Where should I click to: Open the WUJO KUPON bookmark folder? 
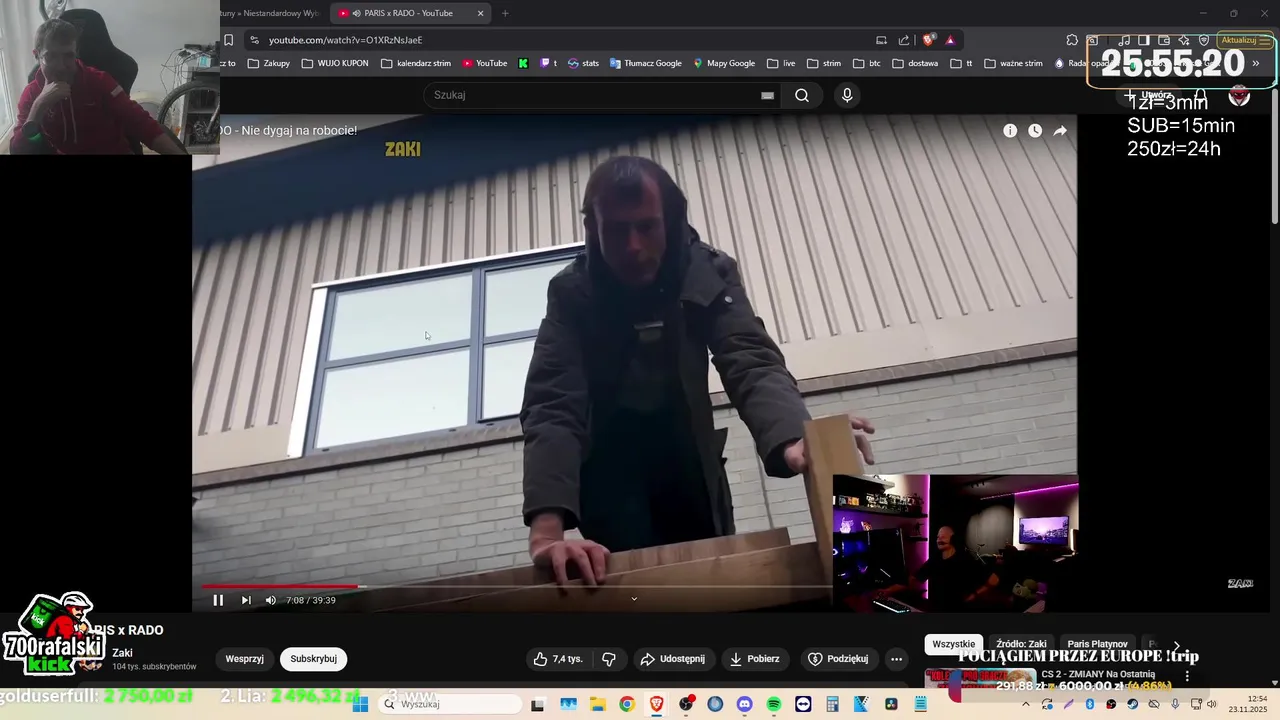pos(334,63)
